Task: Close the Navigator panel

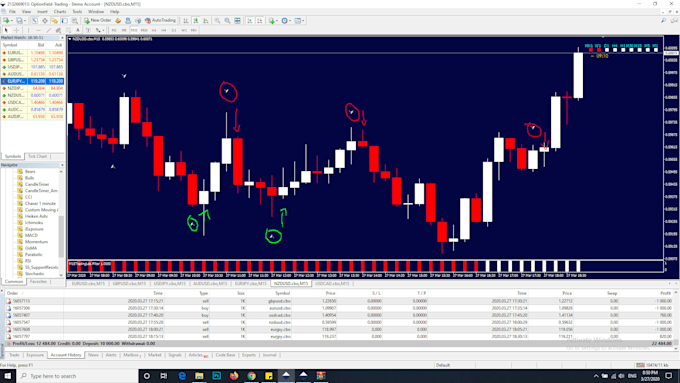Action: pos(62,165)
